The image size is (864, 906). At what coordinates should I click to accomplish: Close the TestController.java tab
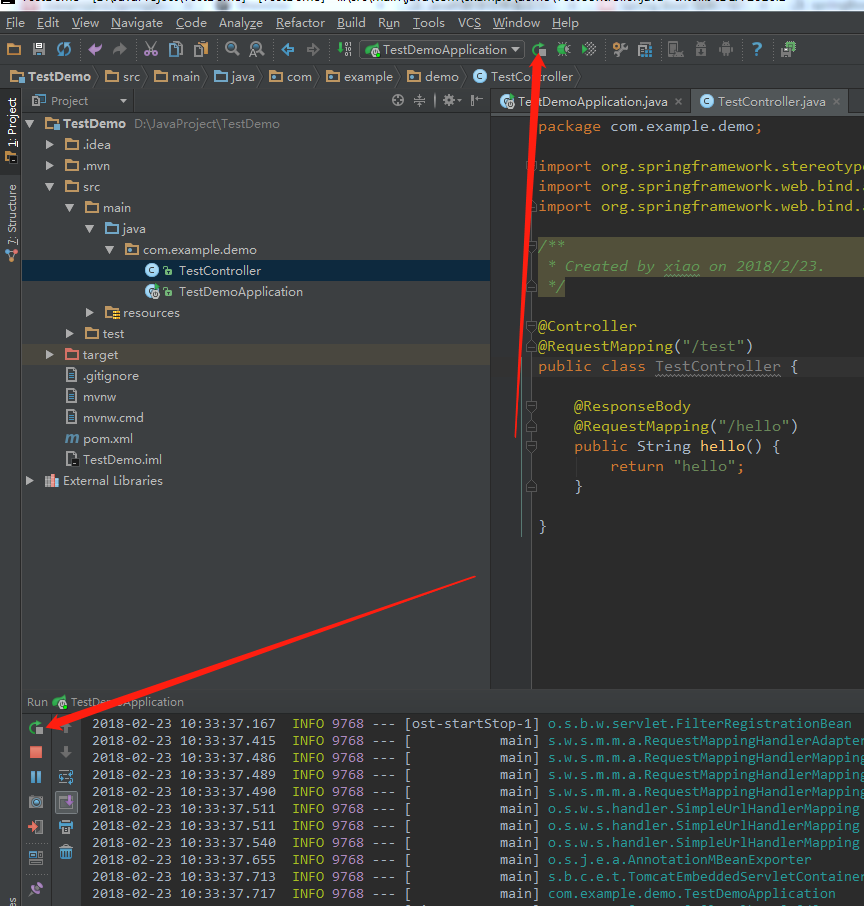point(836,102)
